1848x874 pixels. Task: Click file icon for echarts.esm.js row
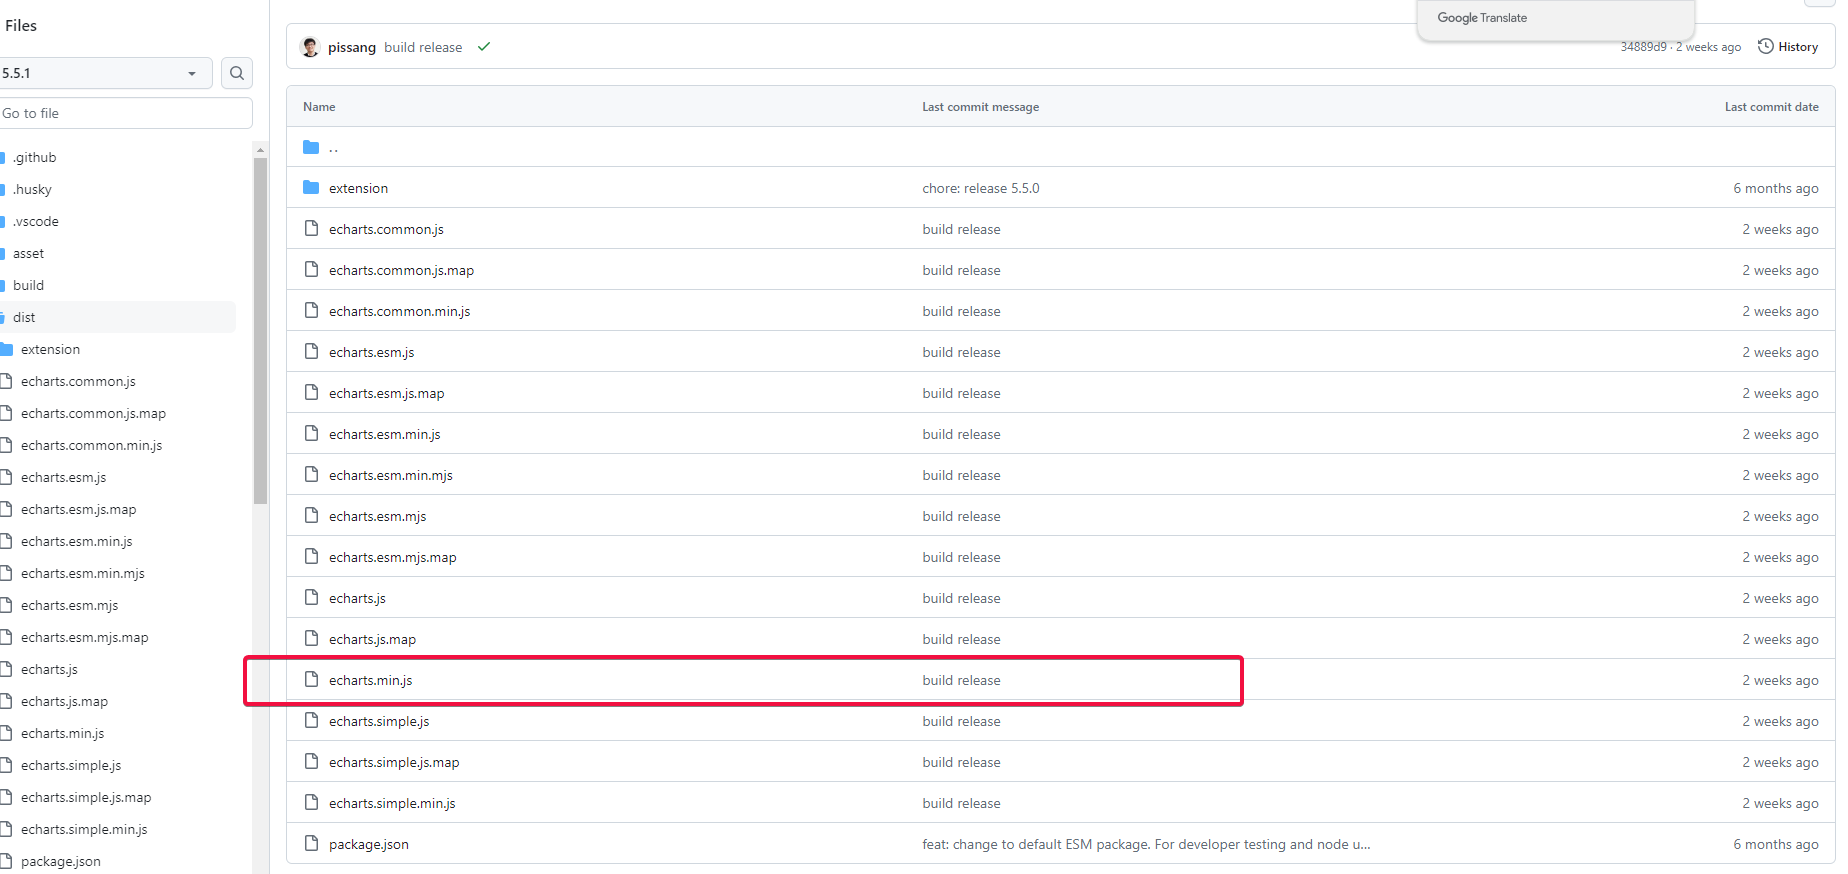[x=311, y=352]
